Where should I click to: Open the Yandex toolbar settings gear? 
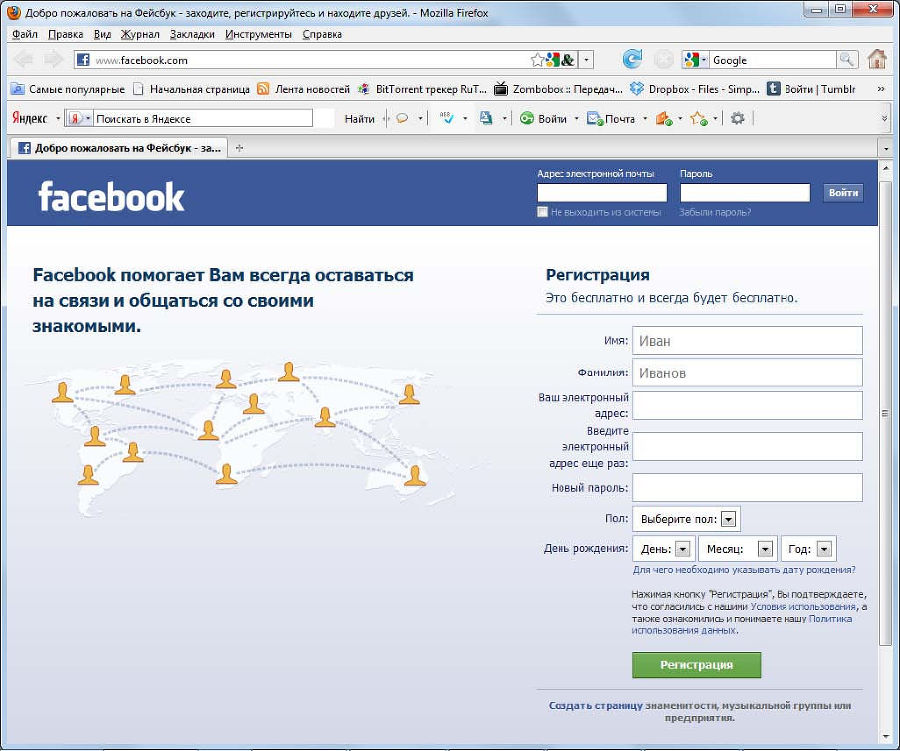coord(738,118)
